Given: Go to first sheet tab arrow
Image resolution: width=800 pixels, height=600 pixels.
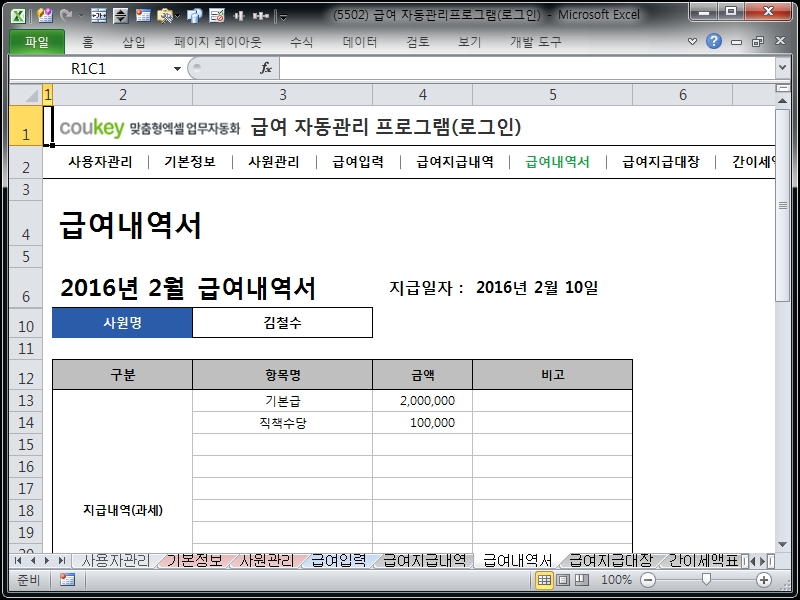Looking at the screenshot, I should pos(18,561).
